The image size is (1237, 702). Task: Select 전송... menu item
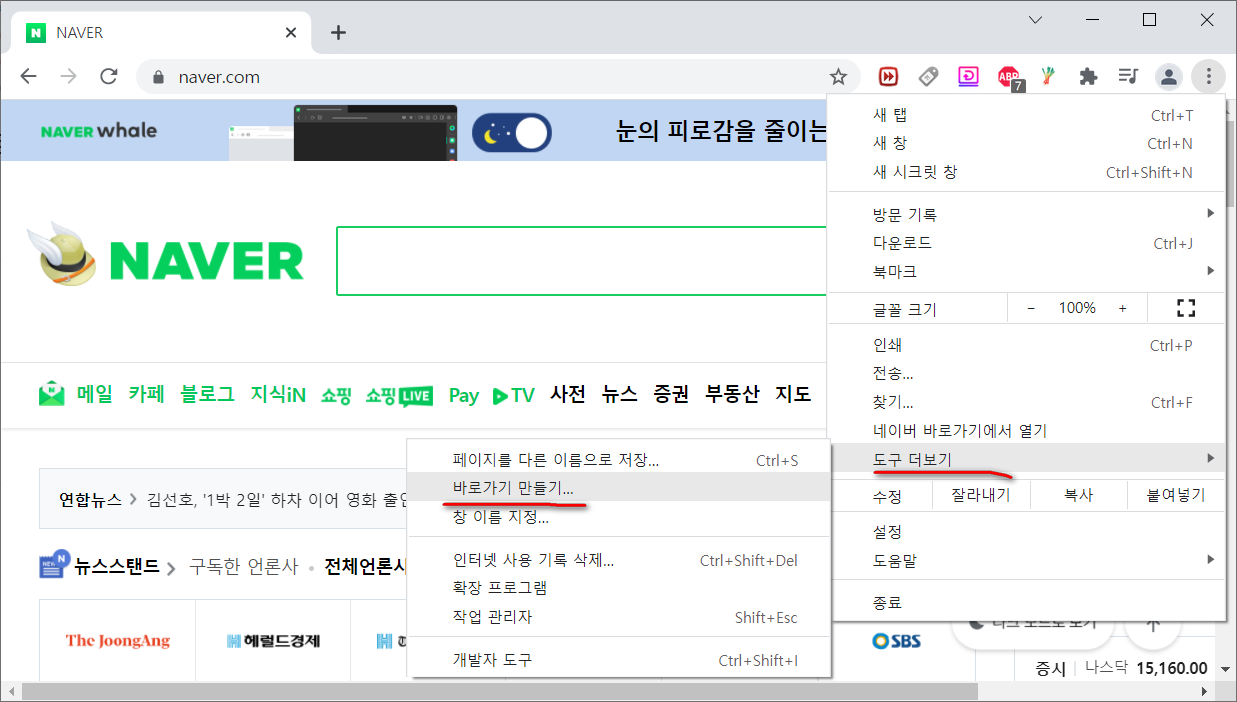[x=1026, y=374]
